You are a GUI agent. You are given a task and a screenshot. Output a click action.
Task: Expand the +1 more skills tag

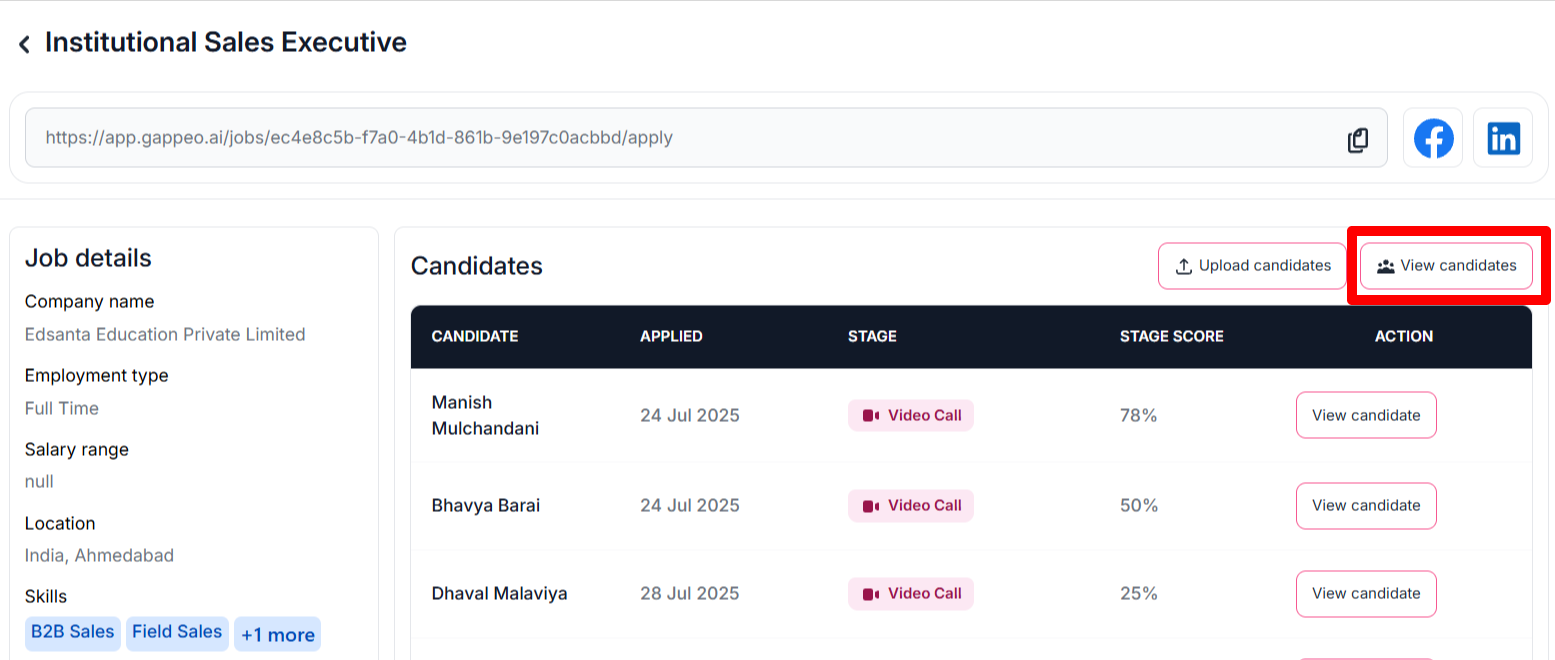pyautogui.click(x=277, y=633)
